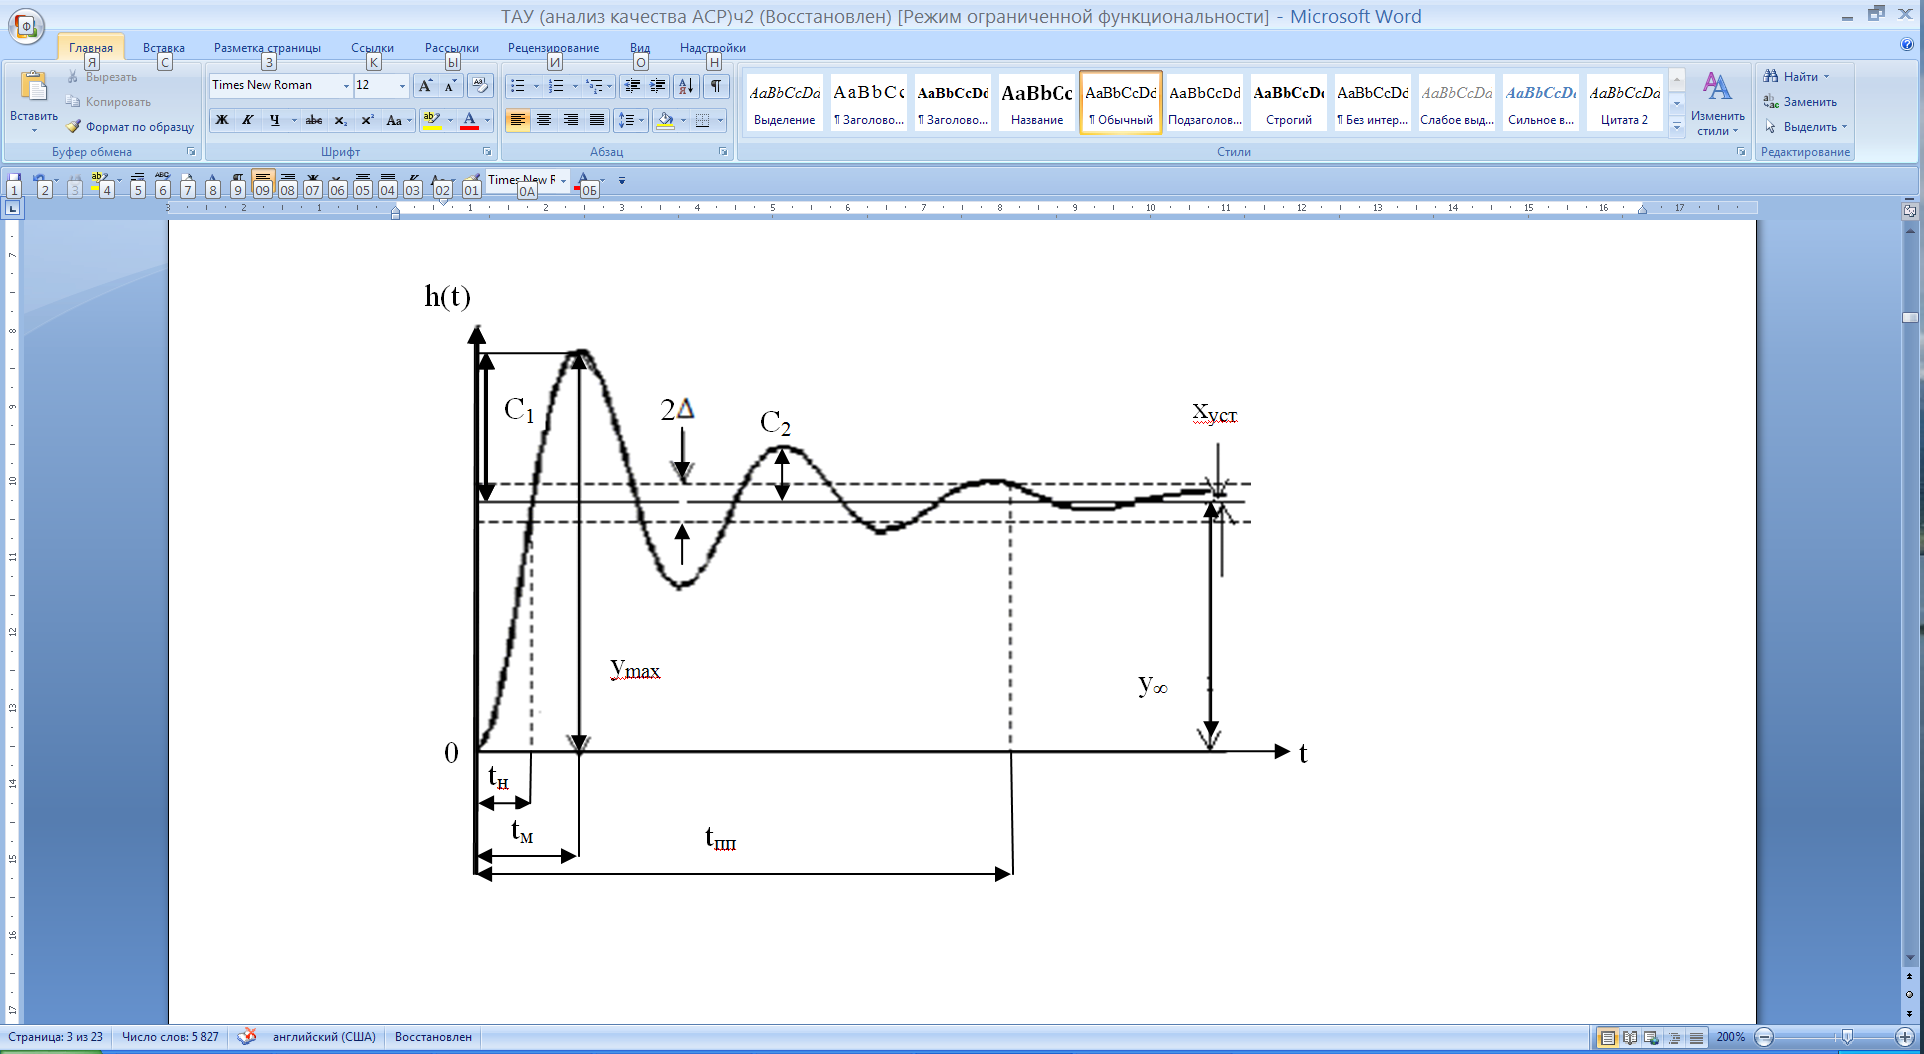Expand the Styles gallery More arrow
This screenshot has width=1924, height=1054.
click(1677, 126)
